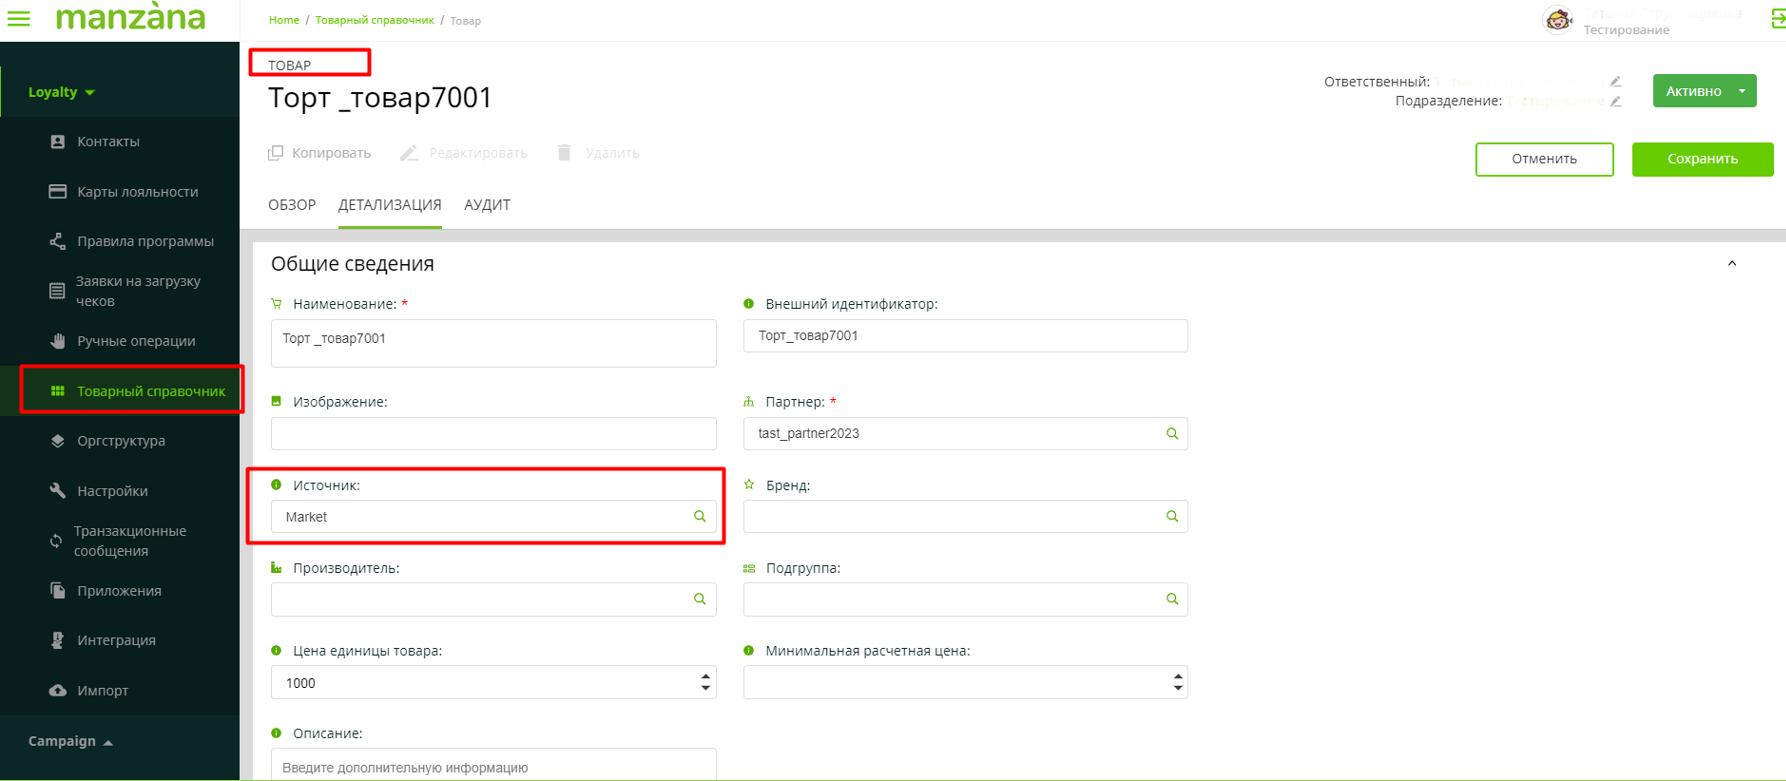Click the hamburger menu icon

(x=19, y=19)
